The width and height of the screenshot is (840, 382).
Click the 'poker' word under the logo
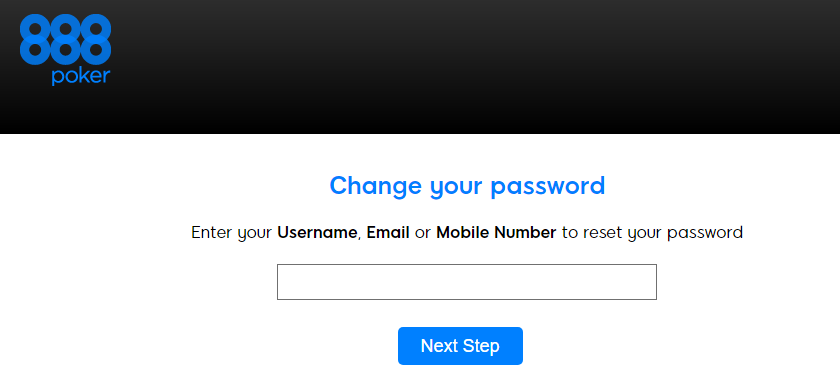(x=81, y=76)
